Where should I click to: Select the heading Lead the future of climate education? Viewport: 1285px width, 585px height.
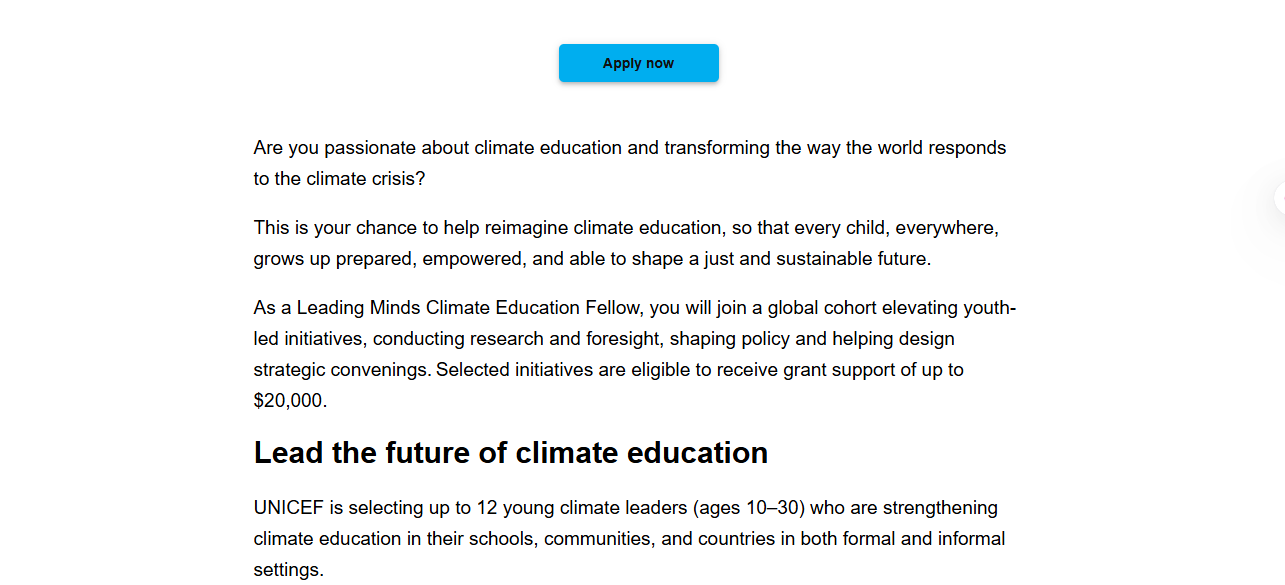(510, 452)
